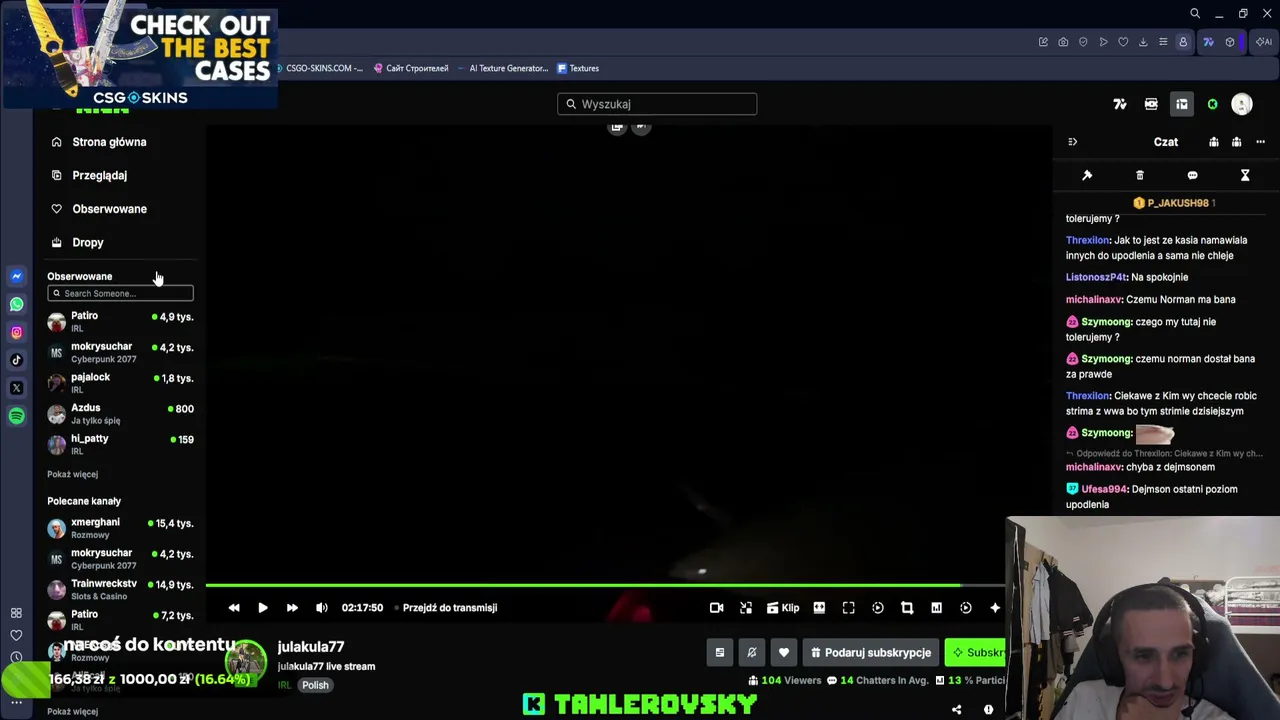Click Podaruj subskrypcje button
Image resolution: width=1280 pixels, height=720 pixels.
click(x=871, y=653)
